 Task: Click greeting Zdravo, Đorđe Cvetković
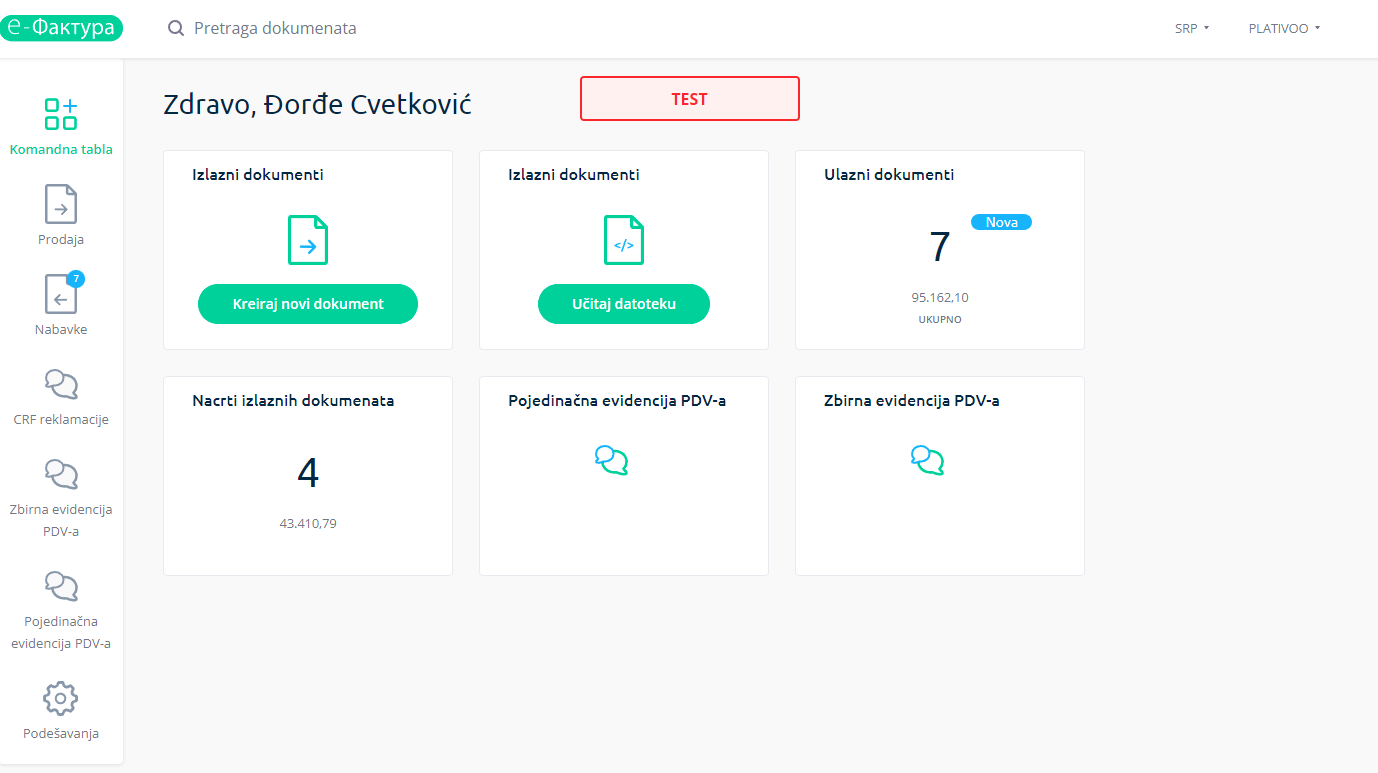(x=317, y=104)
